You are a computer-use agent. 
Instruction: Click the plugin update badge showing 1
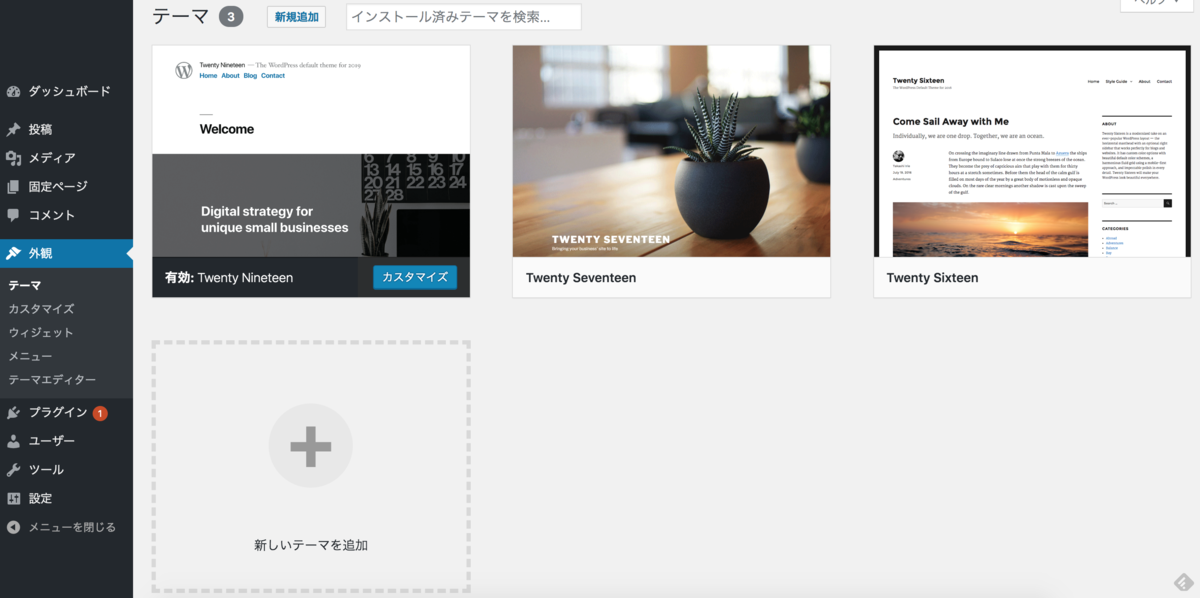coord(101,413)
